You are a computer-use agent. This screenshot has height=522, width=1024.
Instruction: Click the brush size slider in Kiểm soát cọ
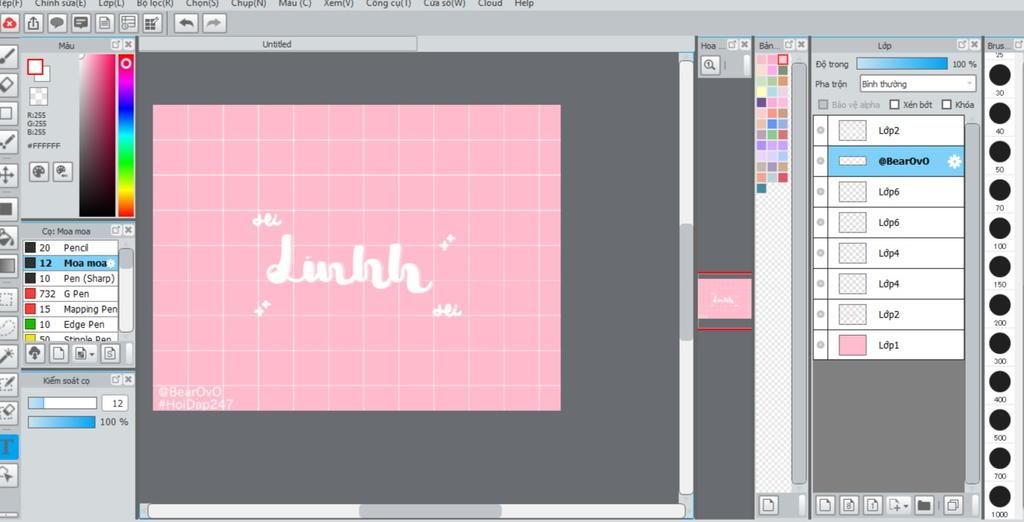(x=62, y=403)
